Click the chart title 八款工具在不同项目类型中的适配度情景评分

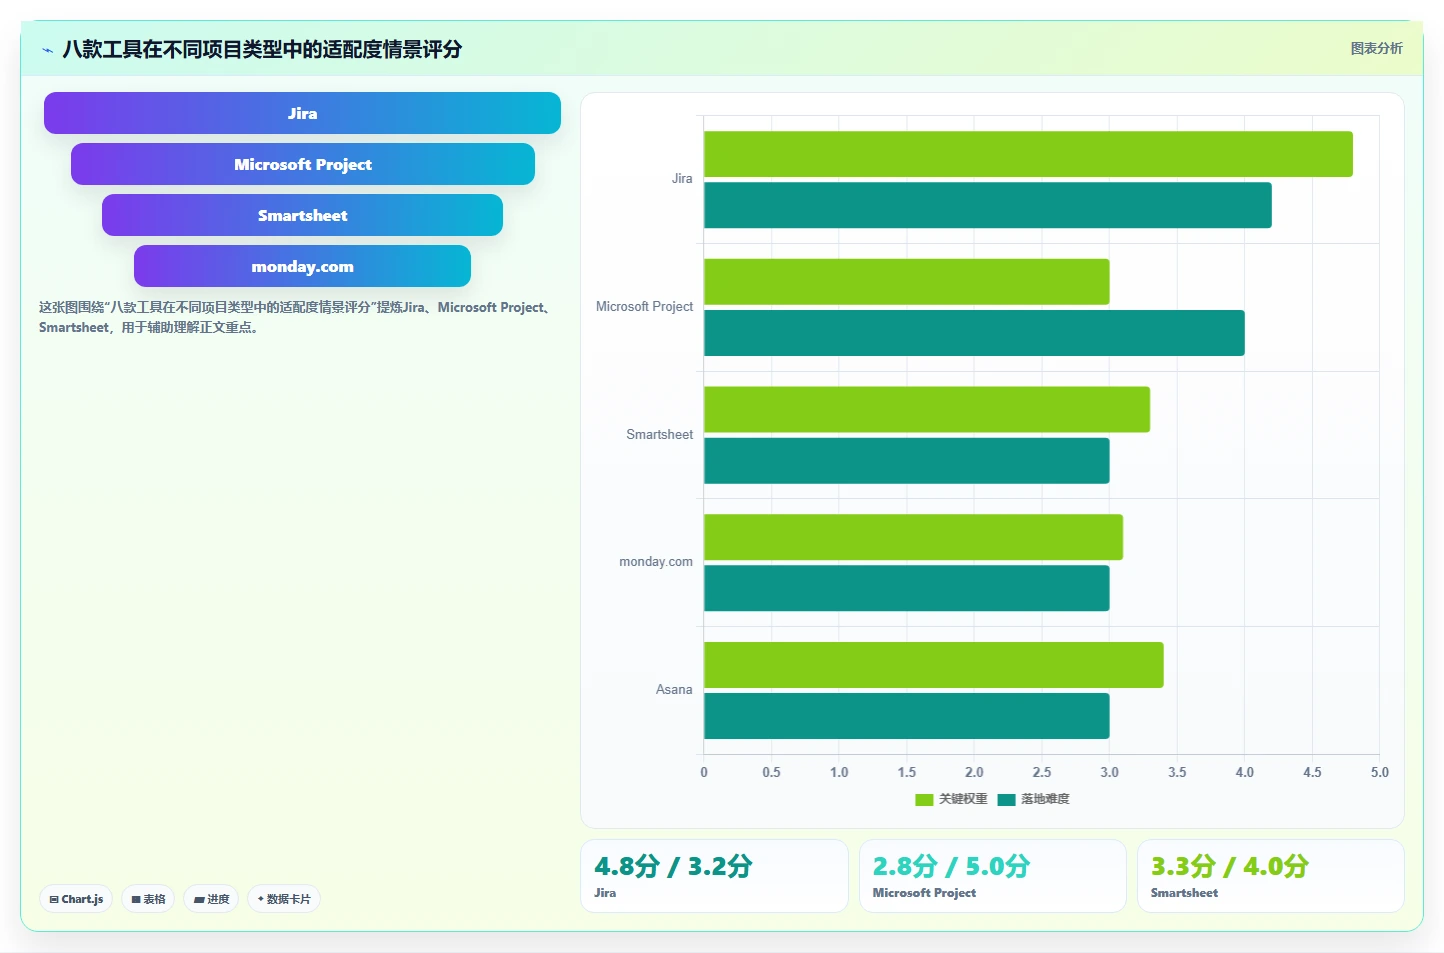pyautogui.click(x=262, y=49)
